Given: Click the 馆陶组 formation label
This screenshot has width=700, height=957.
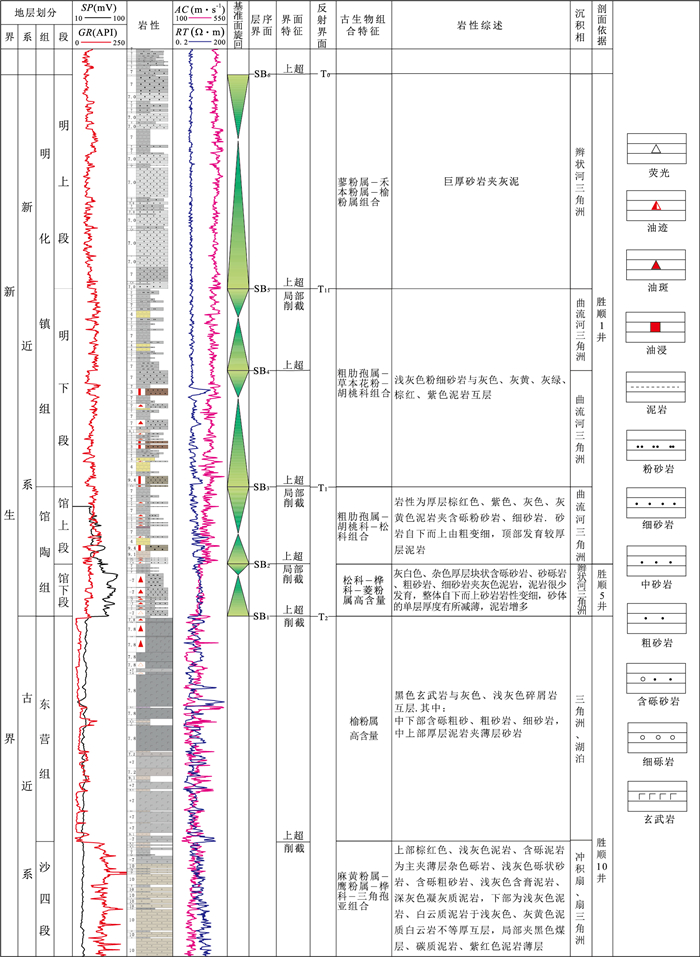Looking at the screenshot, I should tap(45, 552).
